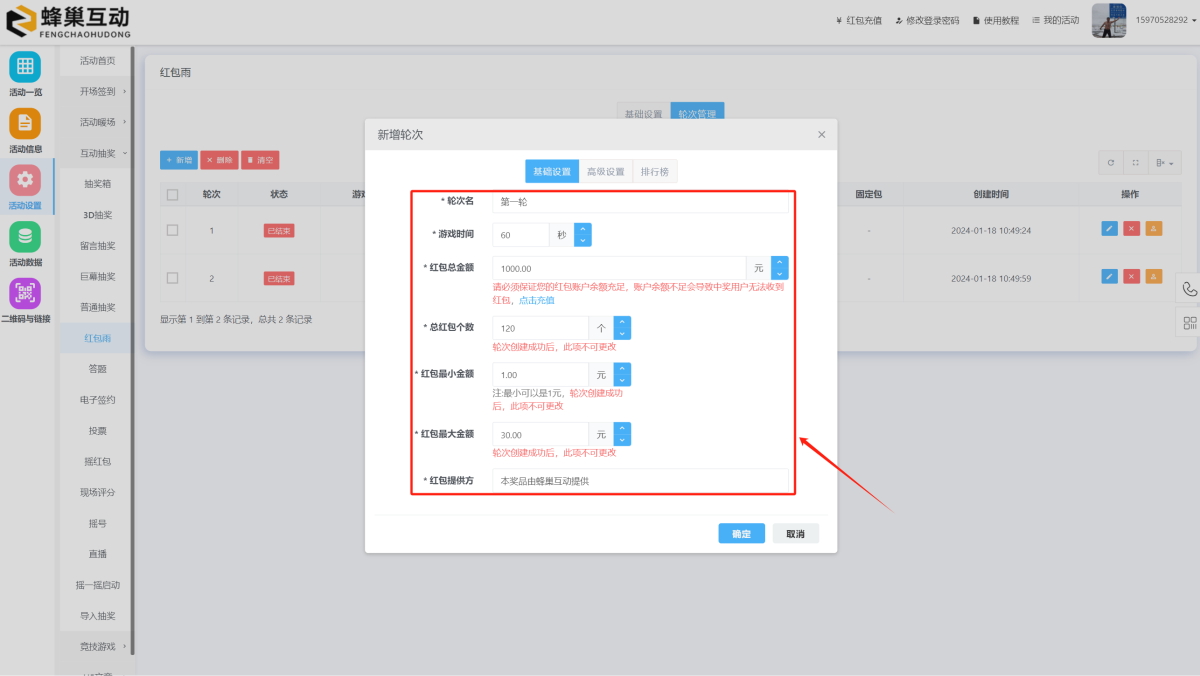Viewport: 1200px width, 676px height.
Task: Close the 新增轮次 dialog with X
Action: [821, 135]
